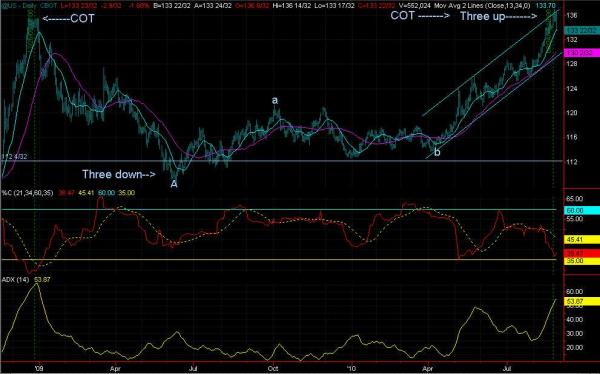600x374 pixels.
Task: Click the red %C current value tag
Action: click(582, 254)
